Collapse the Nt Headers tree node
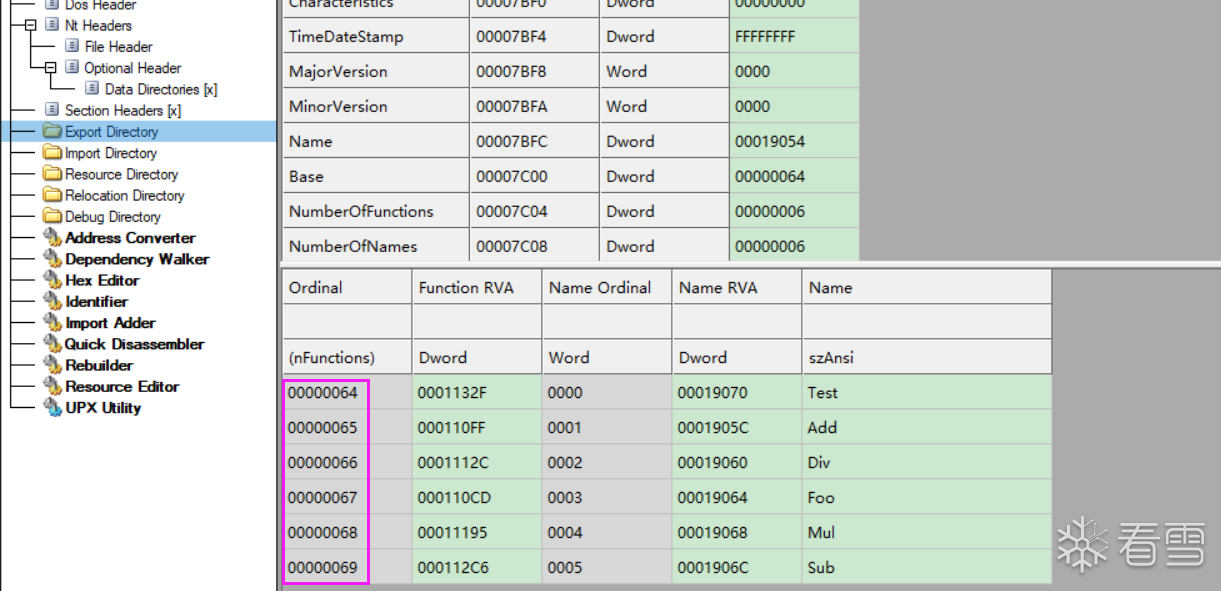 tap(30, 25)
